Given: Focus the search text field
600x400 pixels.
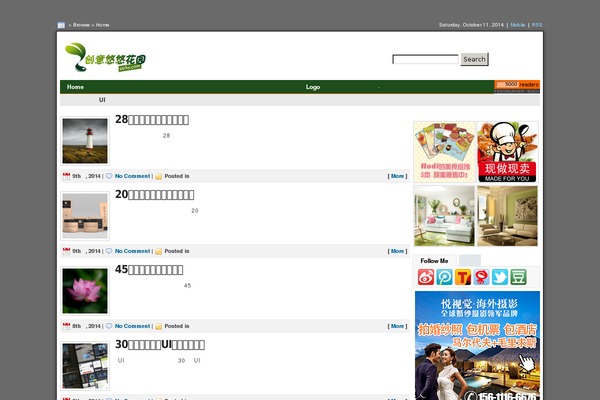Looking at the screenshot, I should (425, 59).
